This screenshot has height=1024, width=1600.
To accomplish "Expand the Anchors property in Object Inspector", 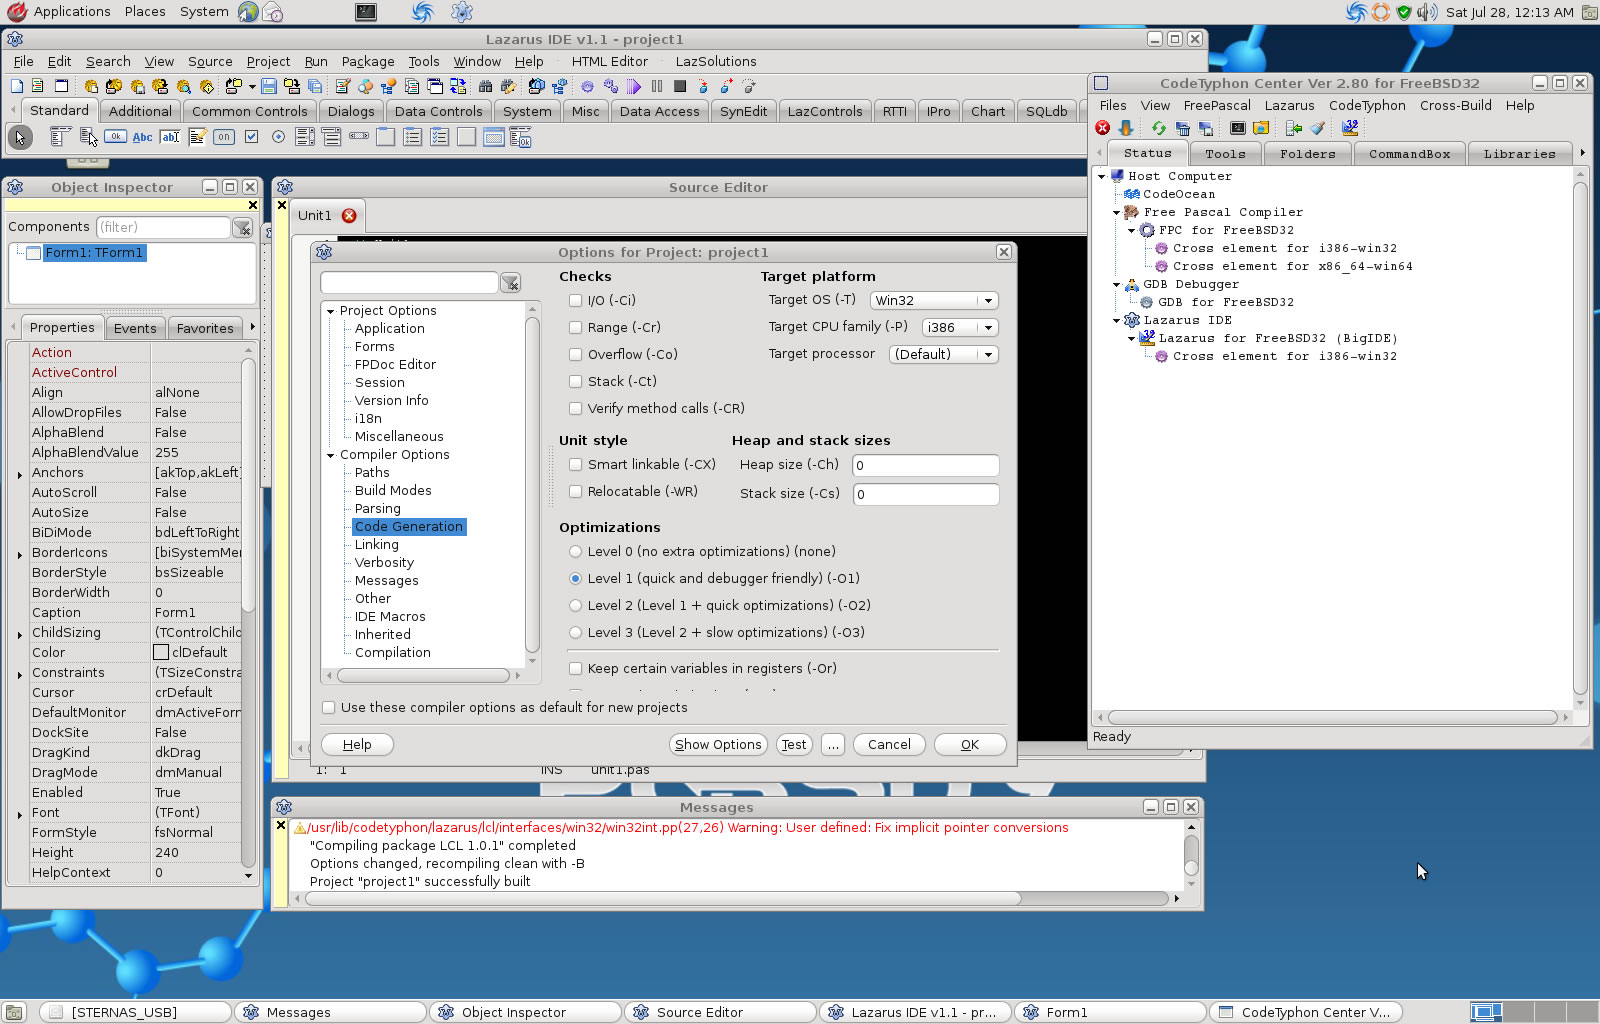I will (x=20, y=474).
